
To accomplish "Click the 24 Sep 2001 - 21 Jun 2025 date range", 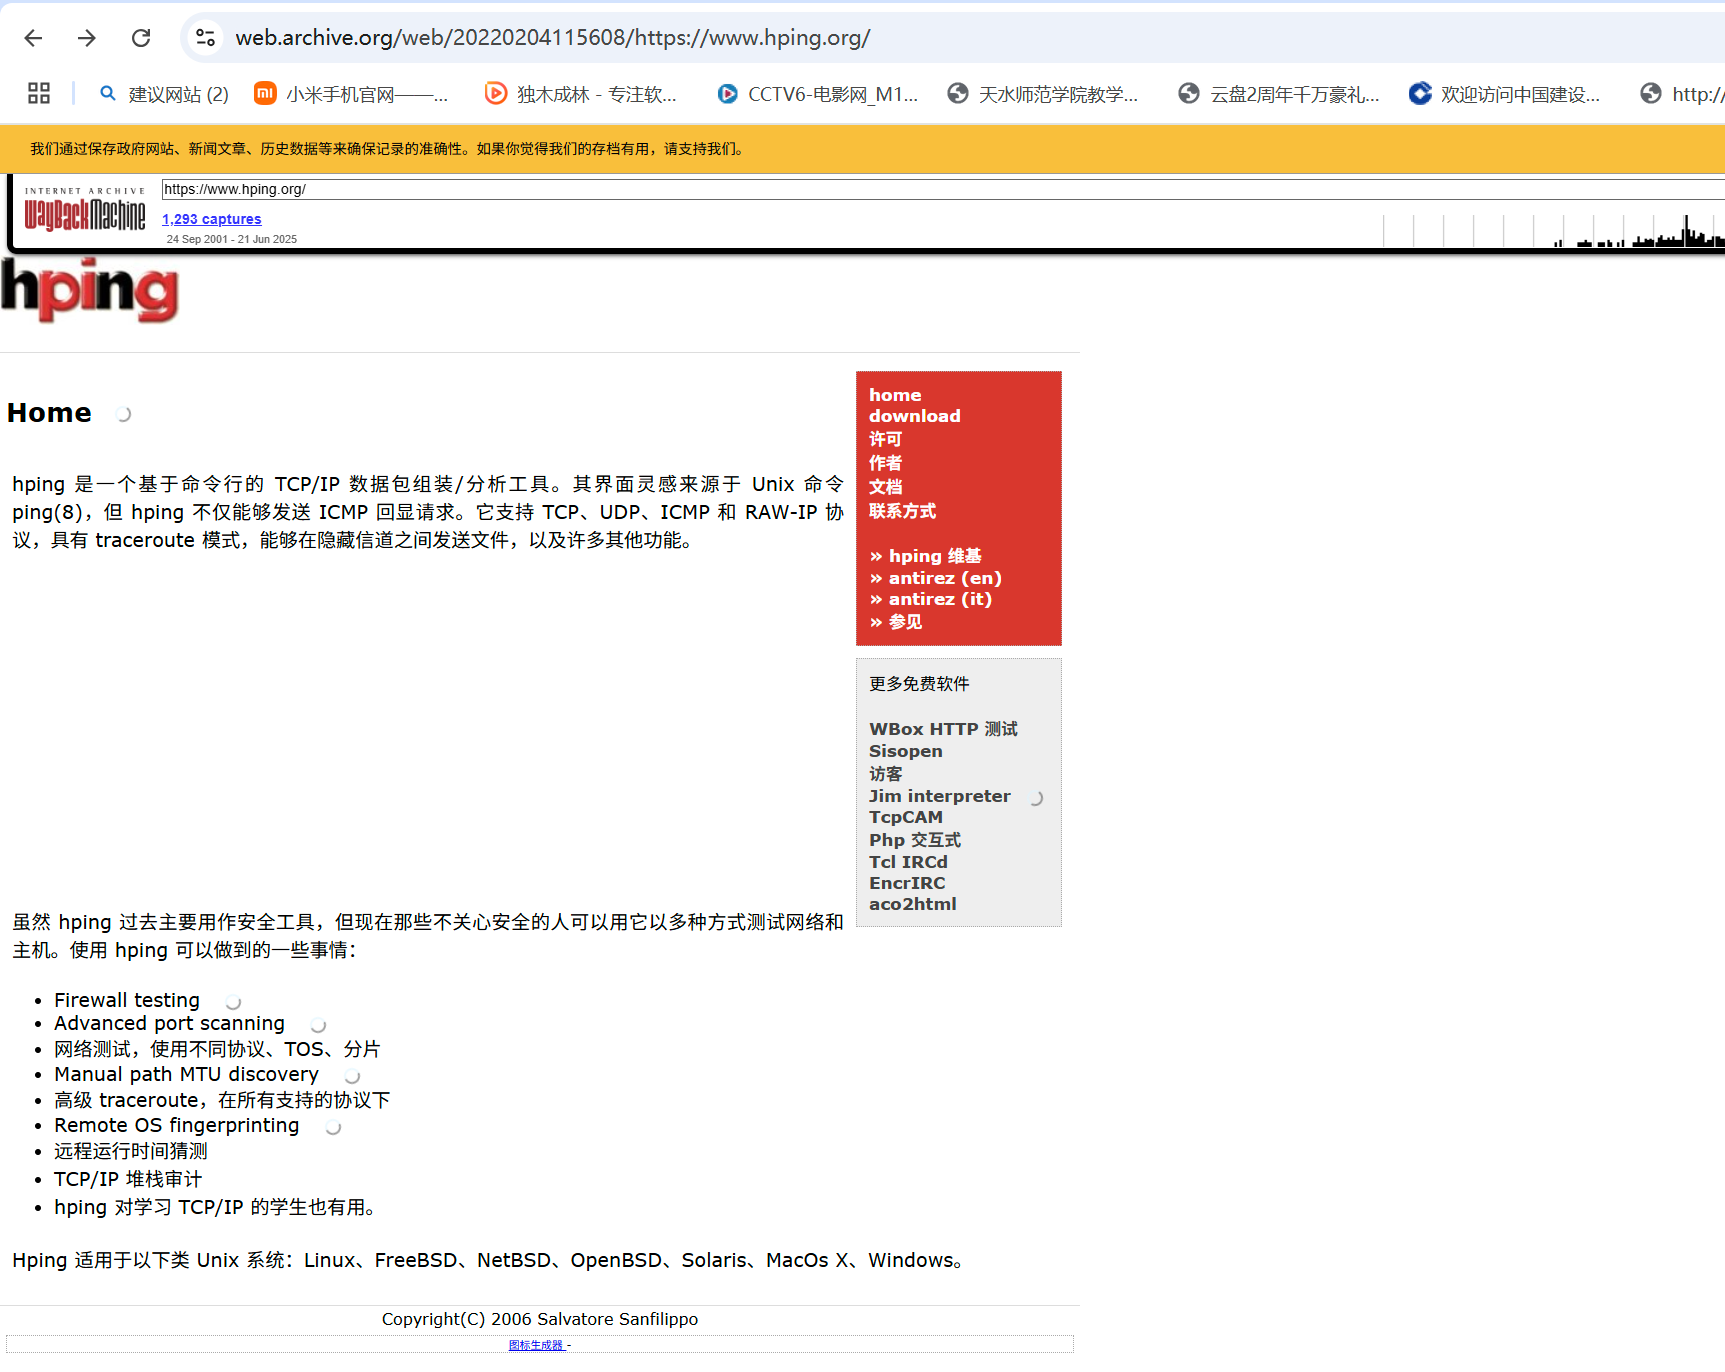I will click(x=232, y=239).
